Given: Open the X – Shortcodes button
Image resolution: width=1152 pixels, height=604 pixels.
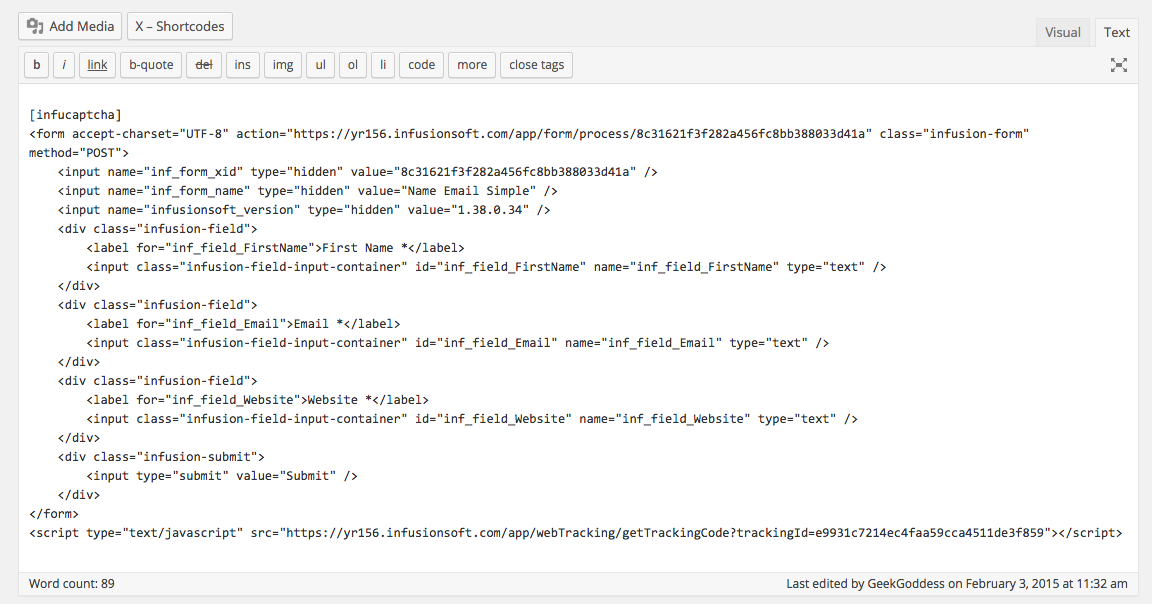Looking at the screenshot, I should [180, 26].
